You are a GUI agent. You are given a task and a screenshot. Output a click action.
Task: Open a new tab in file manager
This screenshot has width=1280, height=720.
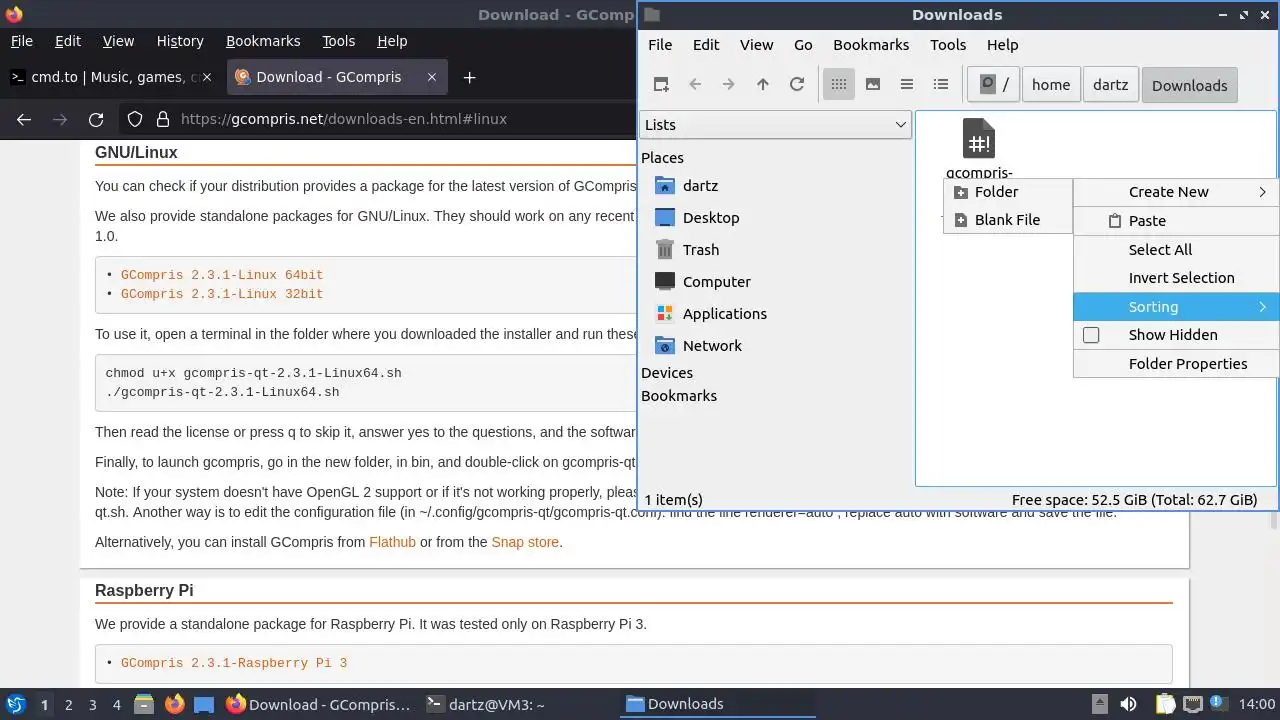coord(661,85)
